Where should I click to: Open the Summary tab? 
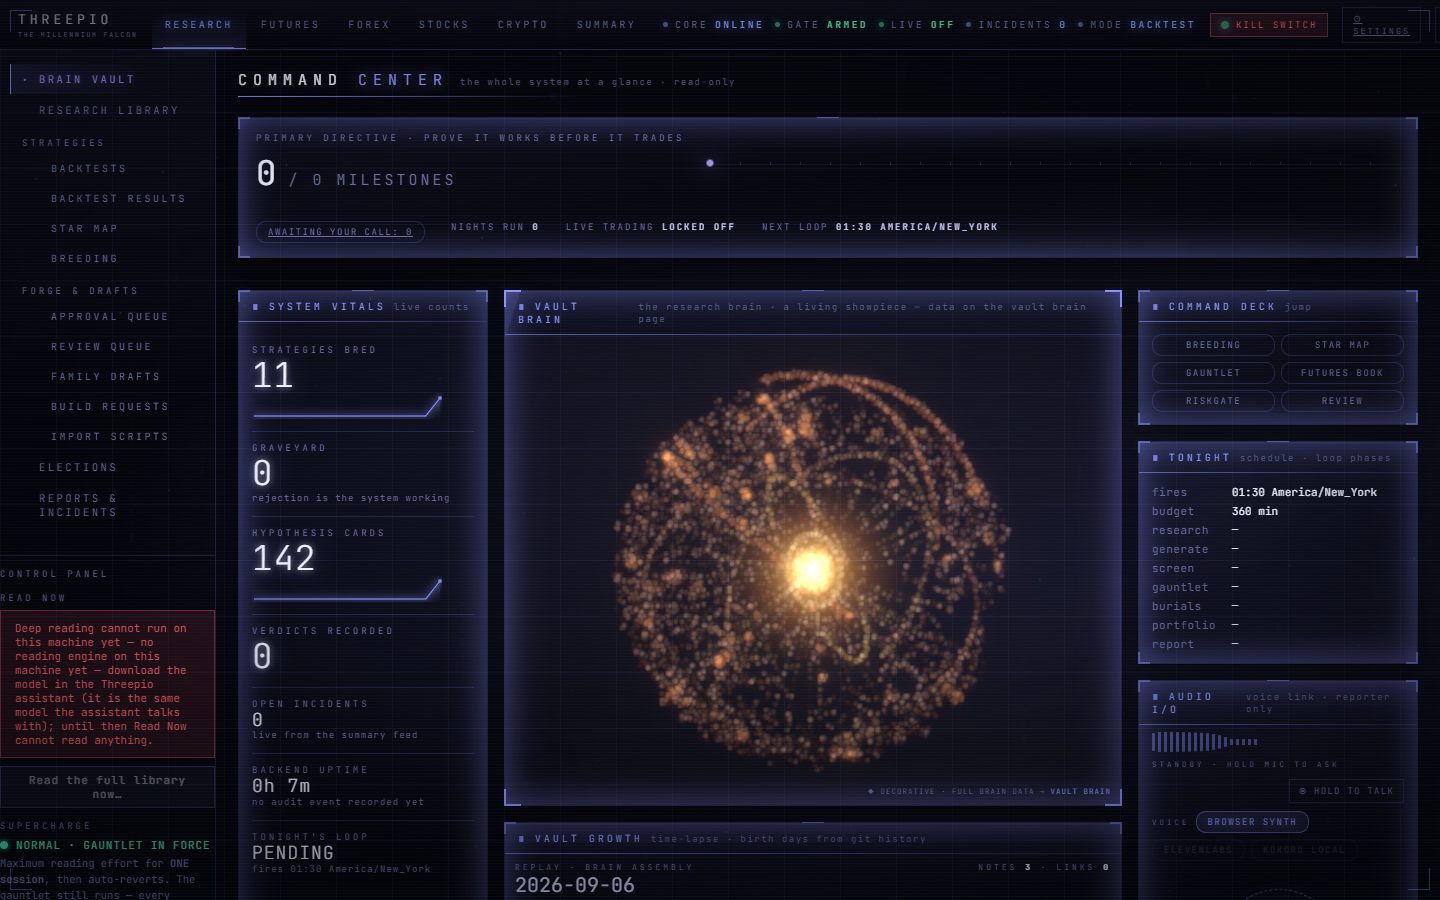(x=606, y=25)
